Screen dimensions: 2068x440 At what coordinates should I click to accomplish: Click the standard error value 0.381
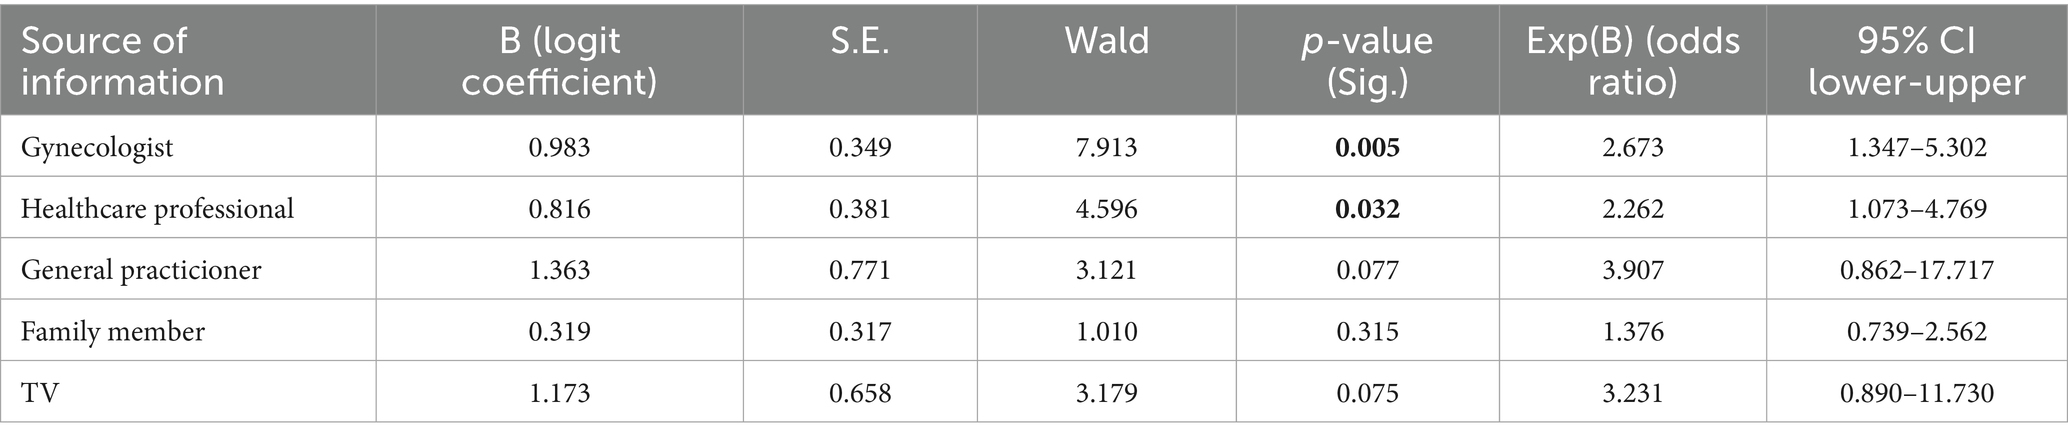coord(860,209)
